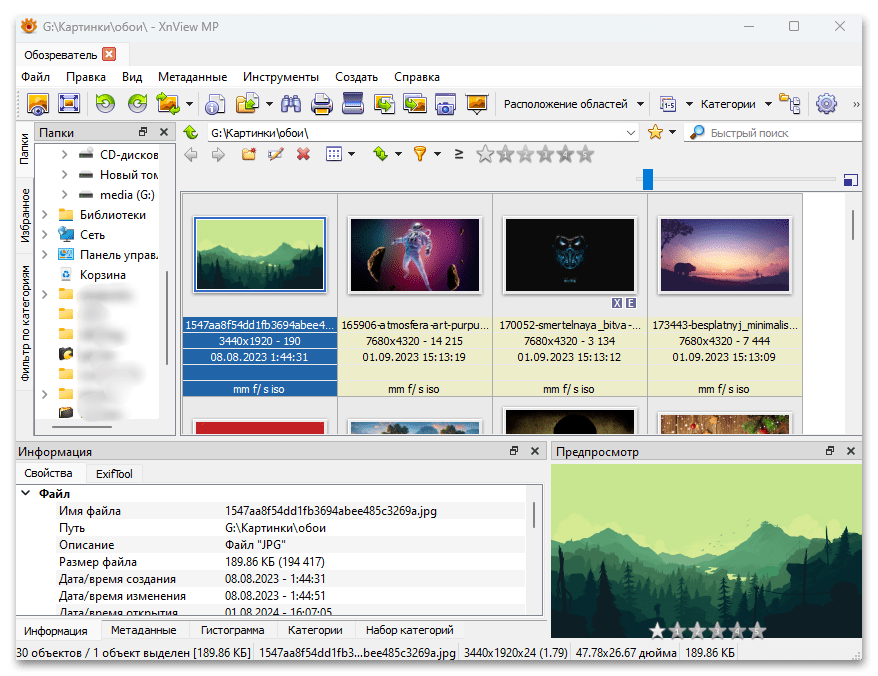Image resolution: width=878 pixels, height=676 pixels.
Task: Rotate the selected image clockwise
Action: tap(137, 103)
